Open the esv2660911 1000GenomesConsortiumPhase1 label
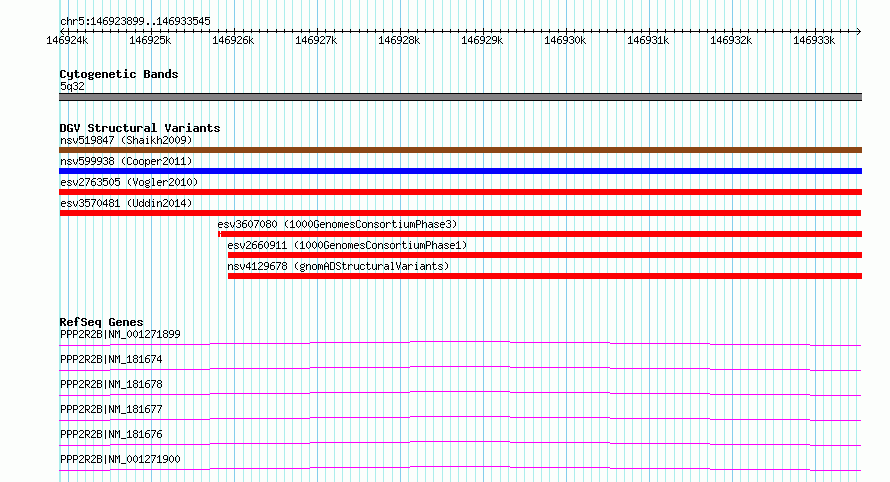This screenshot has height=482, width=890. (347, 245)
